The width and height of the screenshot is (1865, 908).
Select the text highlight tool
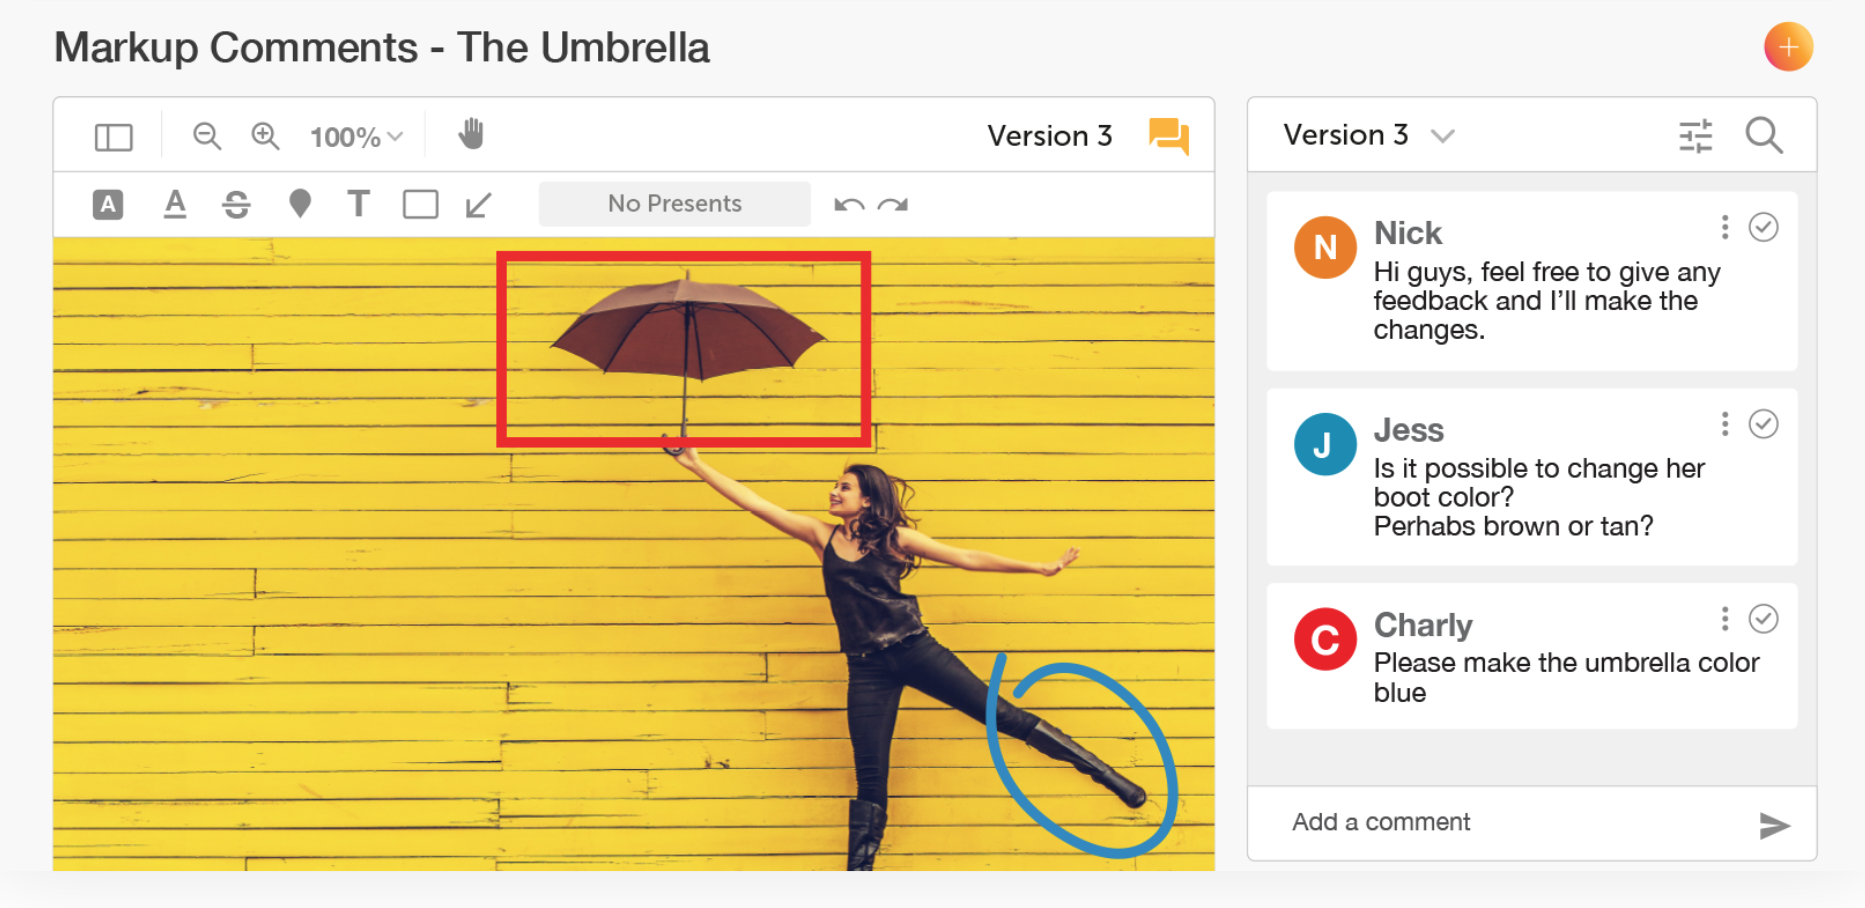108,204
